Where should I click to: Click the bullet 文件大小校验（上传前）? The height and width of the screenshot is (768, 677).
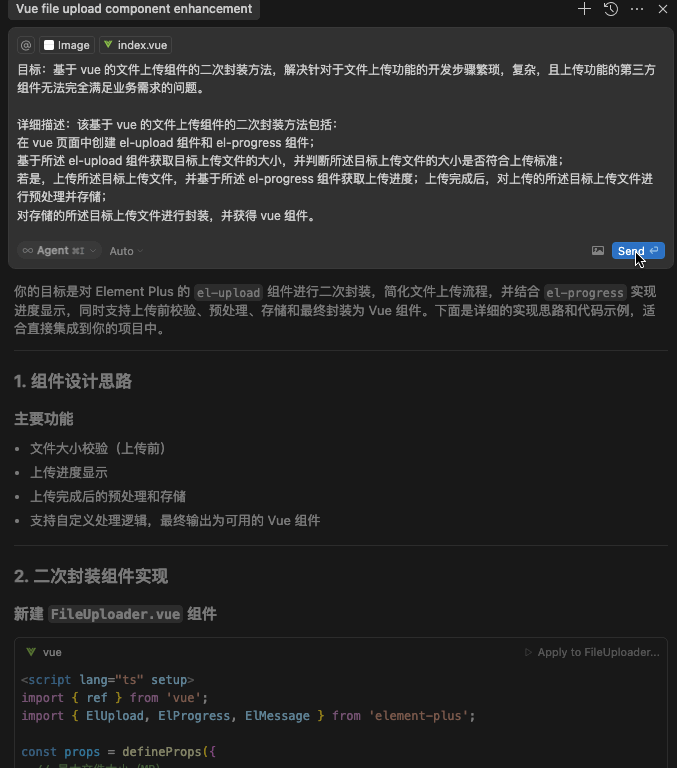coord(100,448)
